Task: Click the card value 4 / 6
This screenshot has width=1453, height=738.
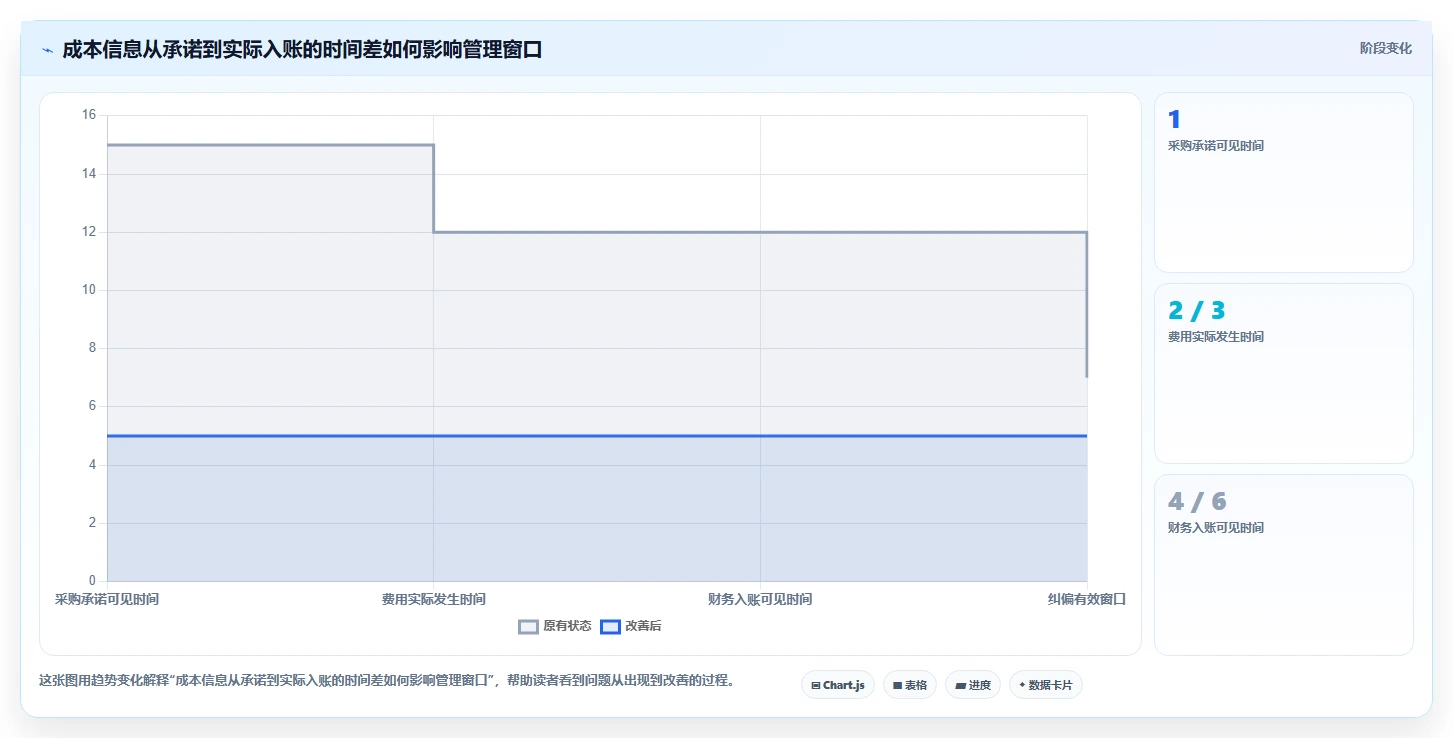Action: coord(1197,501)
